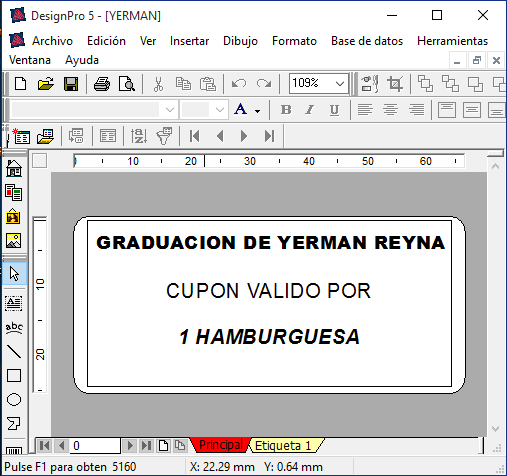507x476 pixels.
Task: Create a new document with the blank page icon
Action: coord(21,84)
